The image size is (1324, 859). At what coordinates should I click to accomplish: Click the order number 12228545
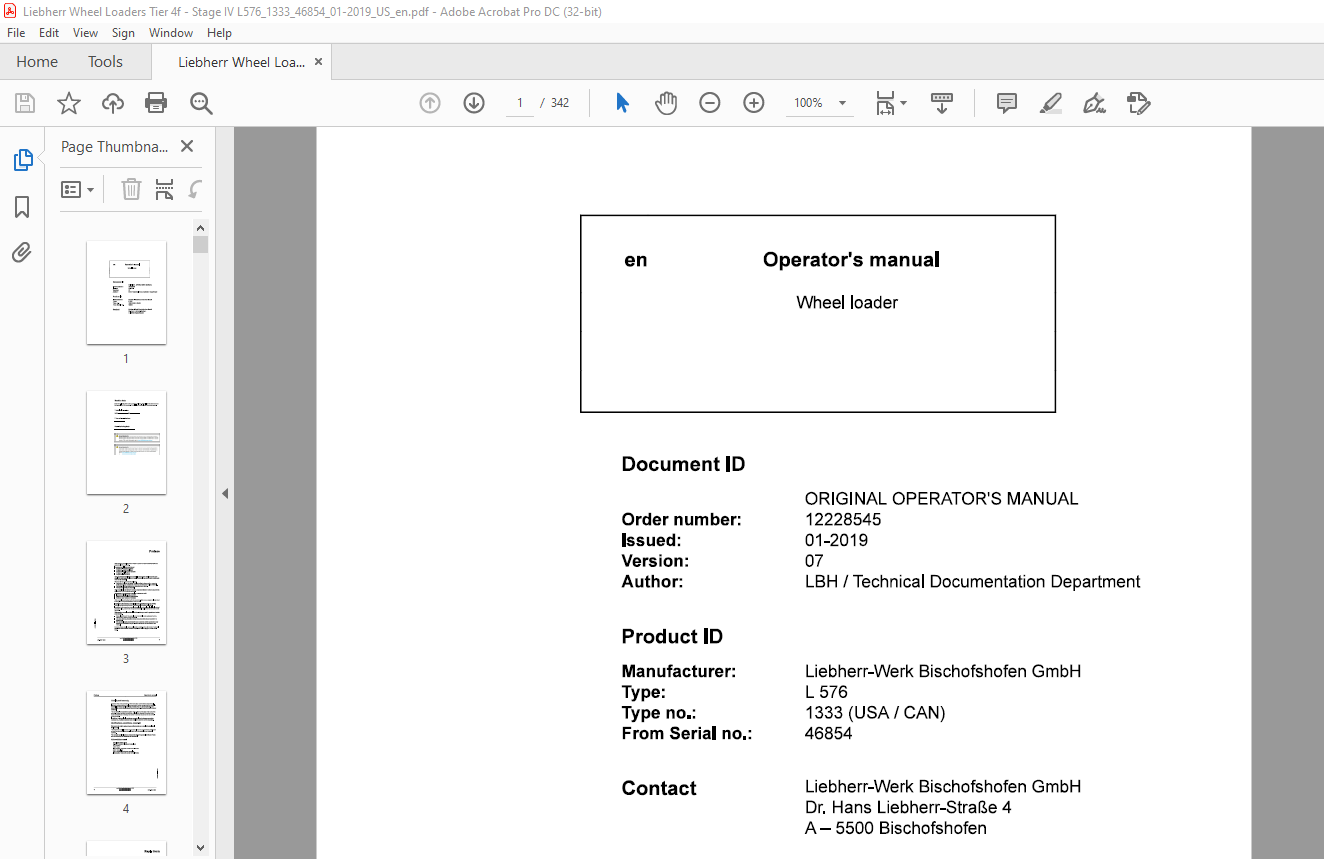click(x=843, y=519)
